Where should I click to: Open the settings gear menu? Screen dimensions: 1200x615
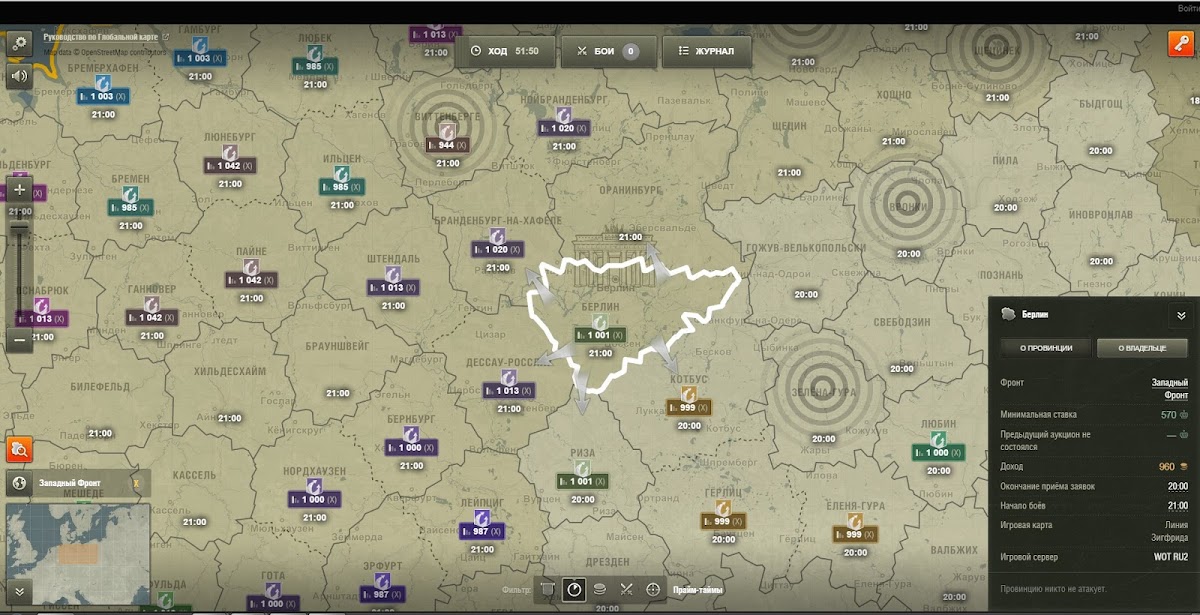[x=20, y=43]
